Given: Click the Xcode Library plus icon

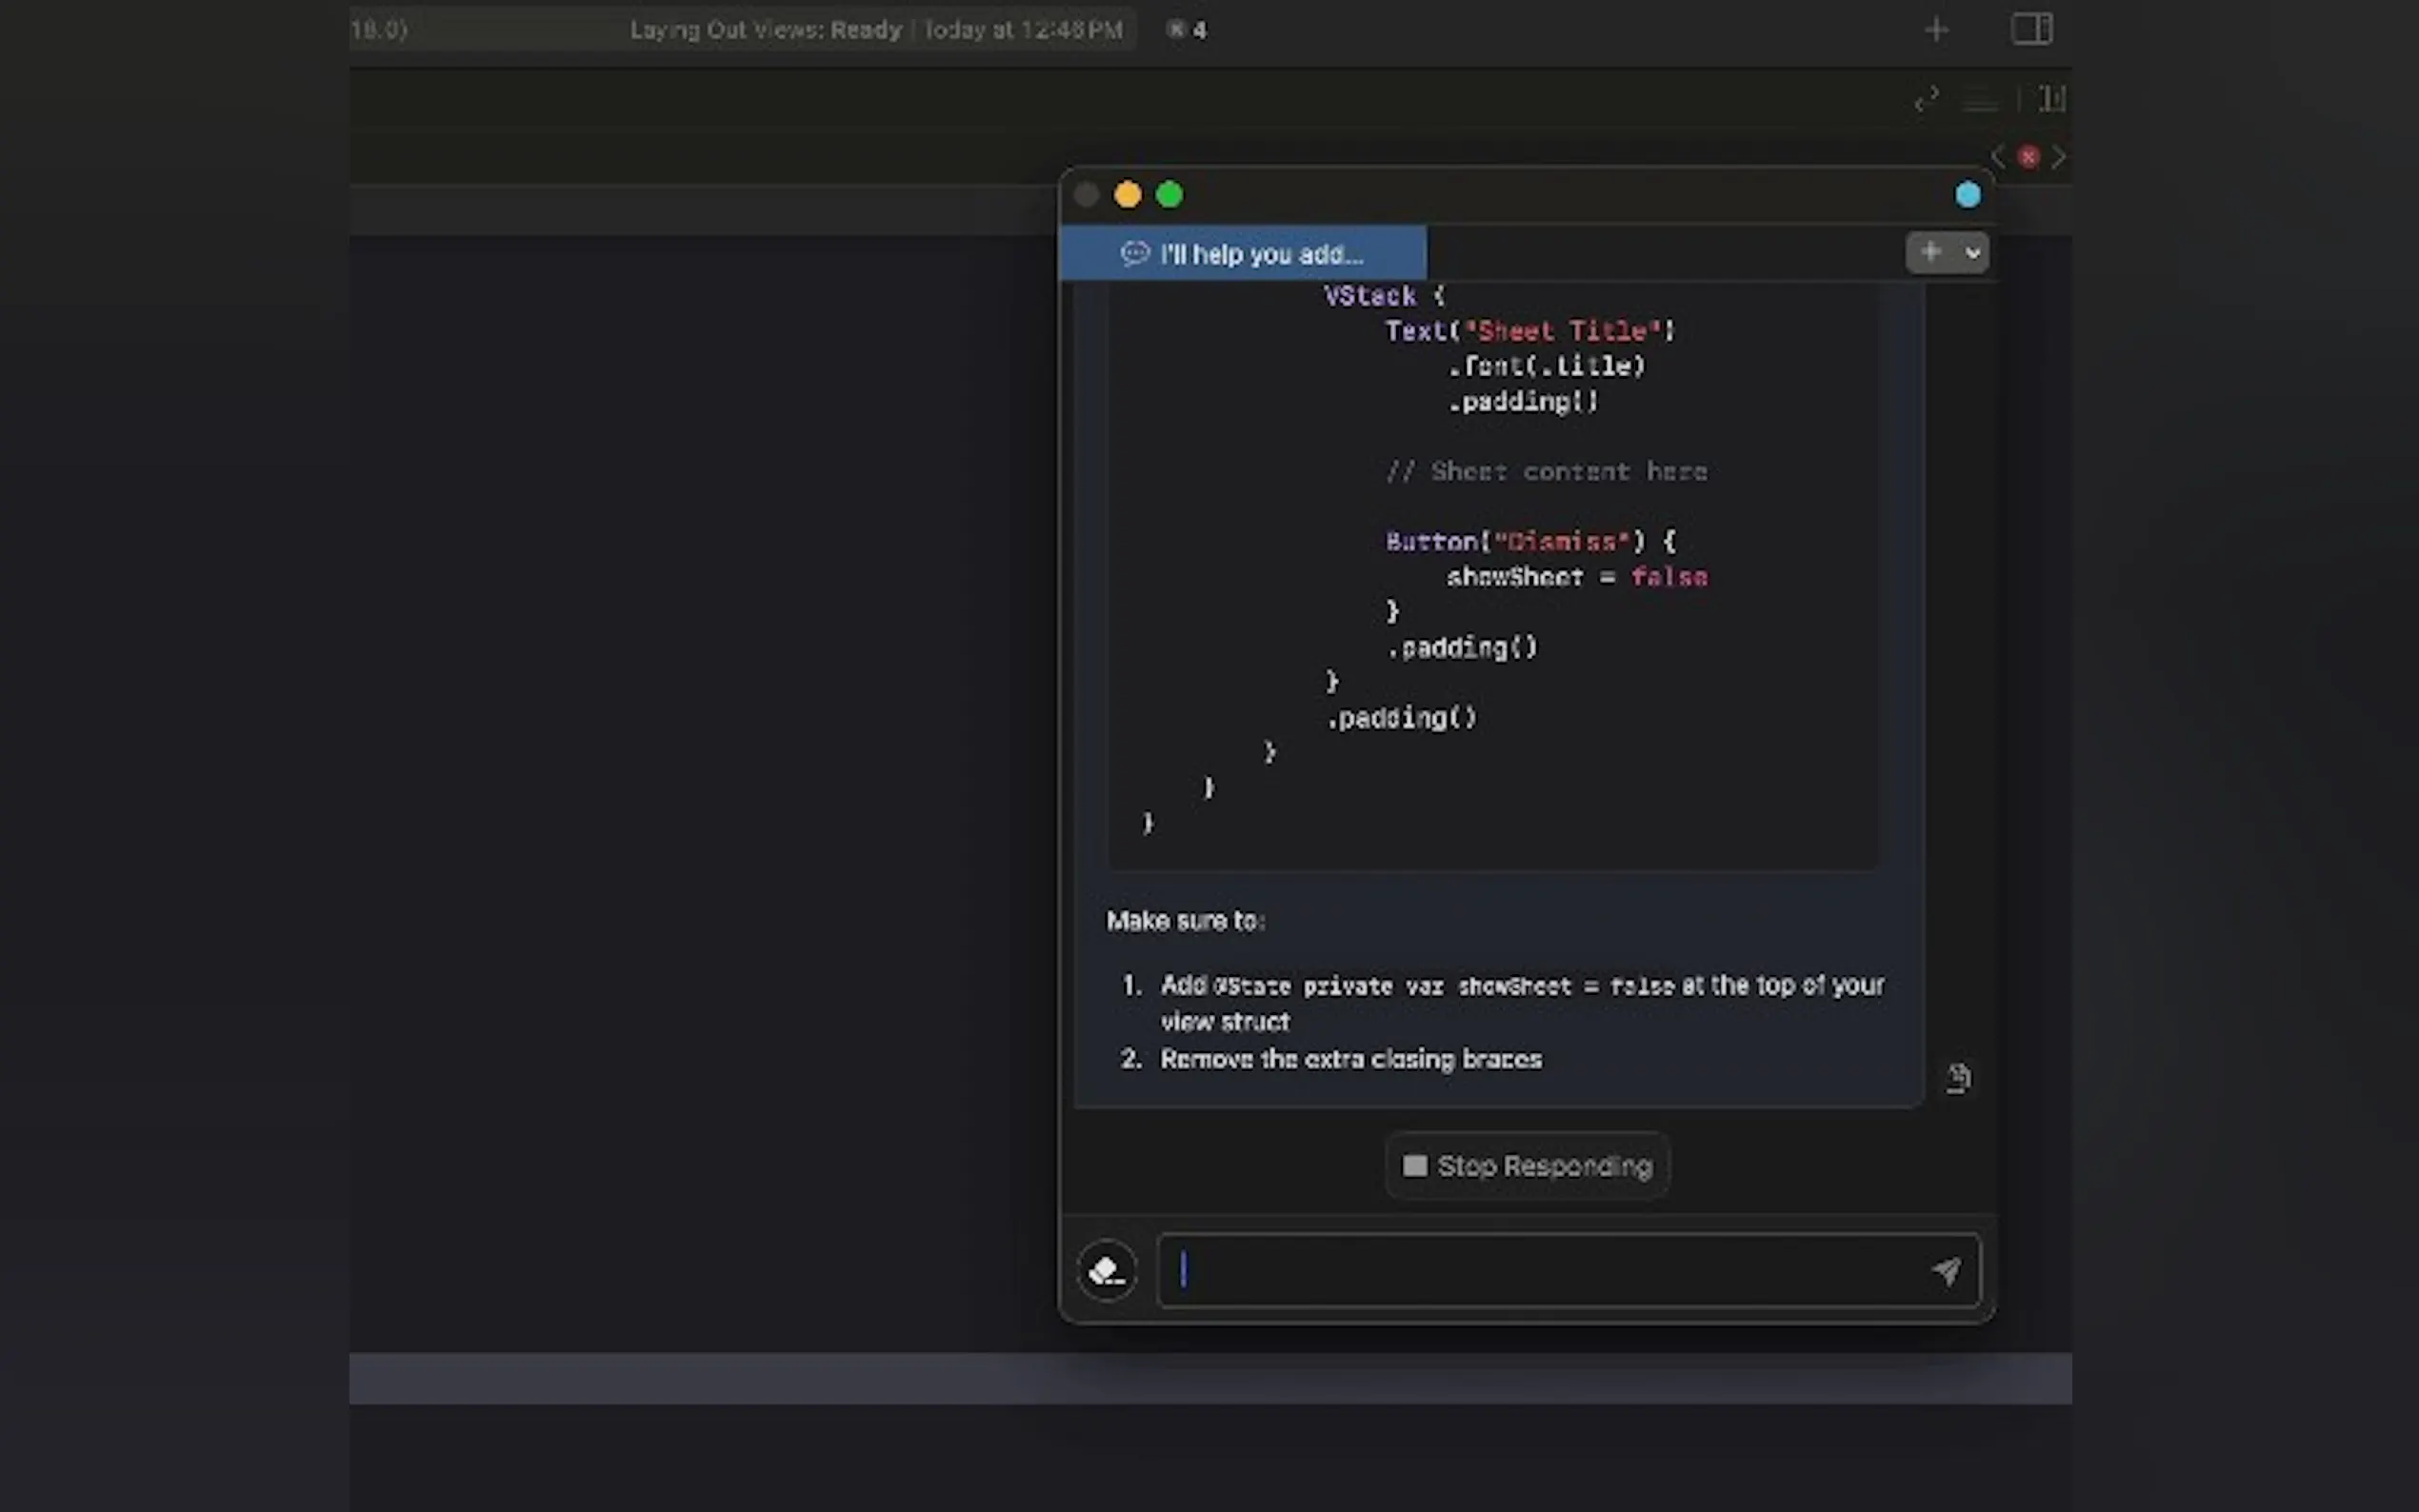Looking at the screenshot, I should (x=1936, y=30).
